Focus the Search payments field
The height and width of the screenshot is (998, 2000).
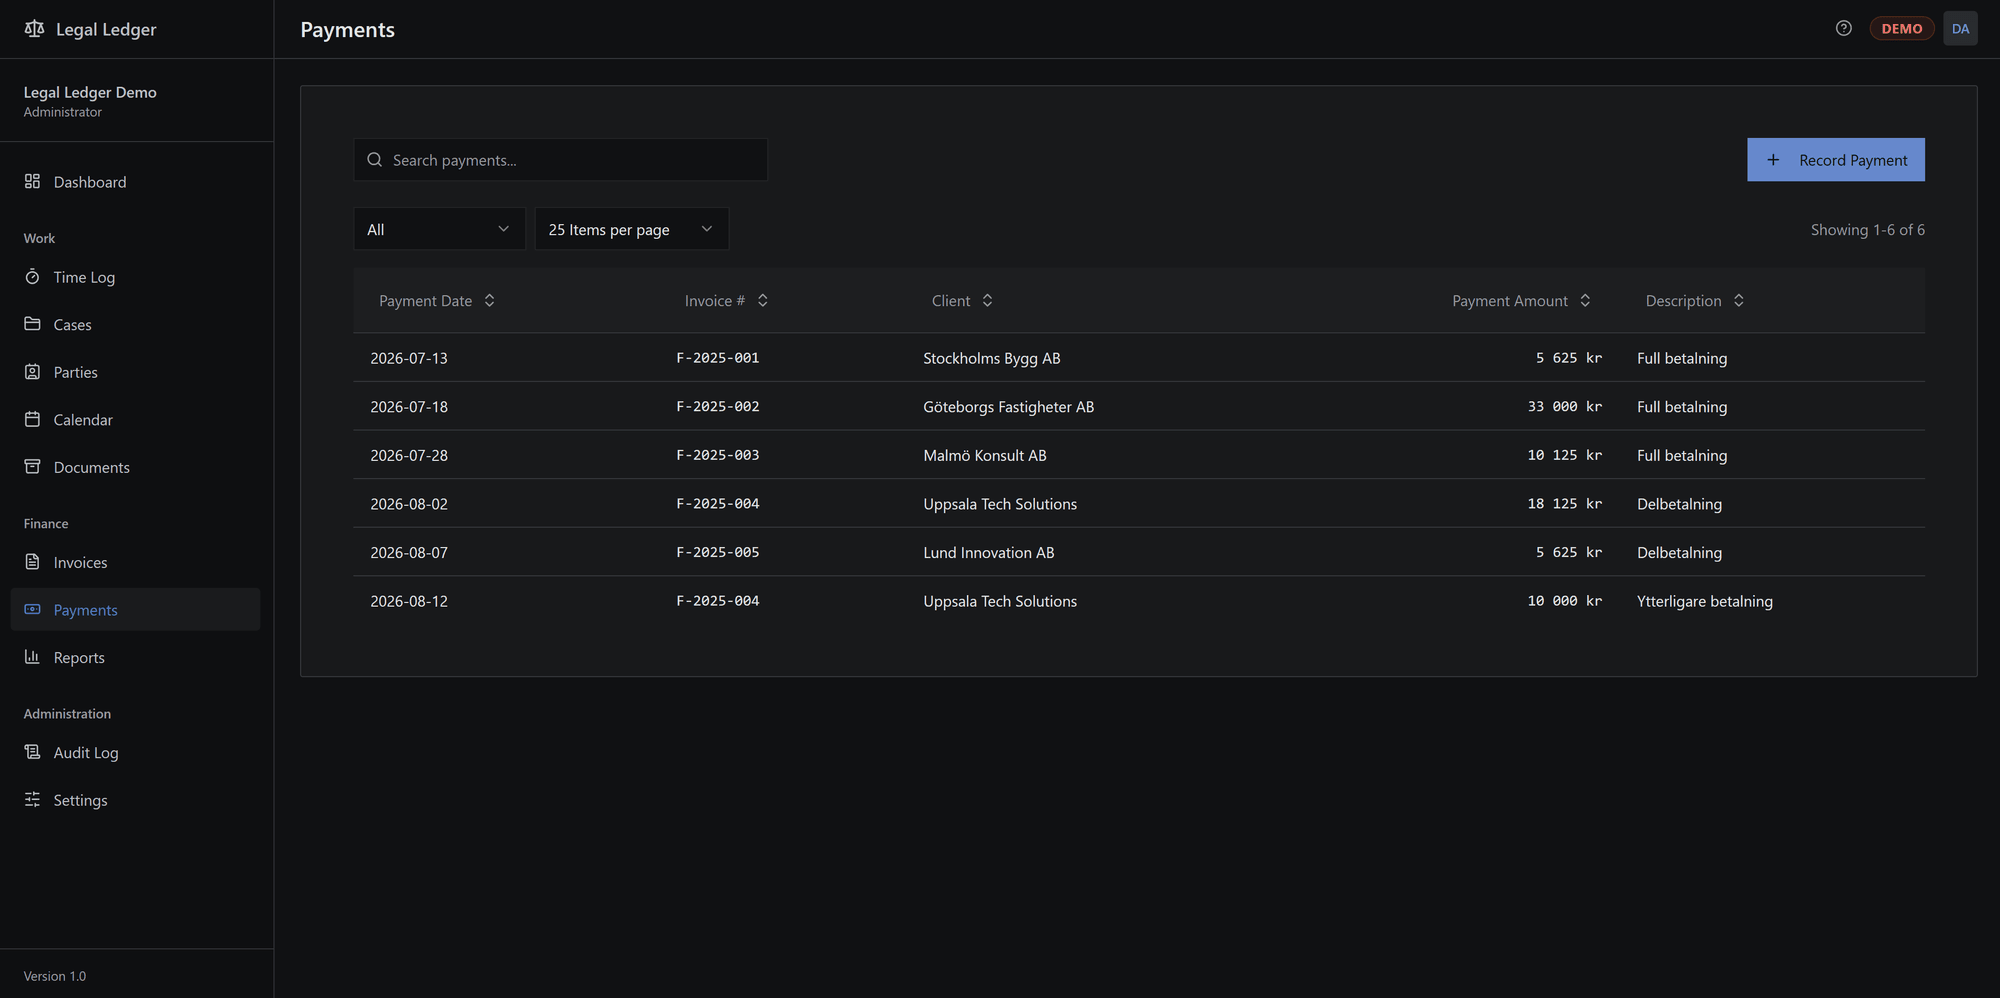(x=560, y=160)
